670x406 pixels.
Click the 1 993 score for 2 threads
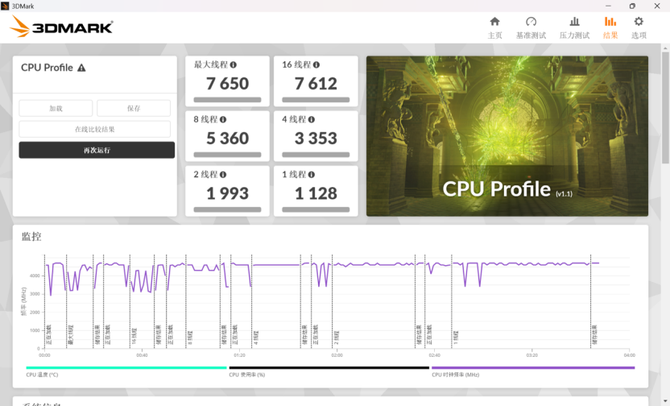pos(227,194)
